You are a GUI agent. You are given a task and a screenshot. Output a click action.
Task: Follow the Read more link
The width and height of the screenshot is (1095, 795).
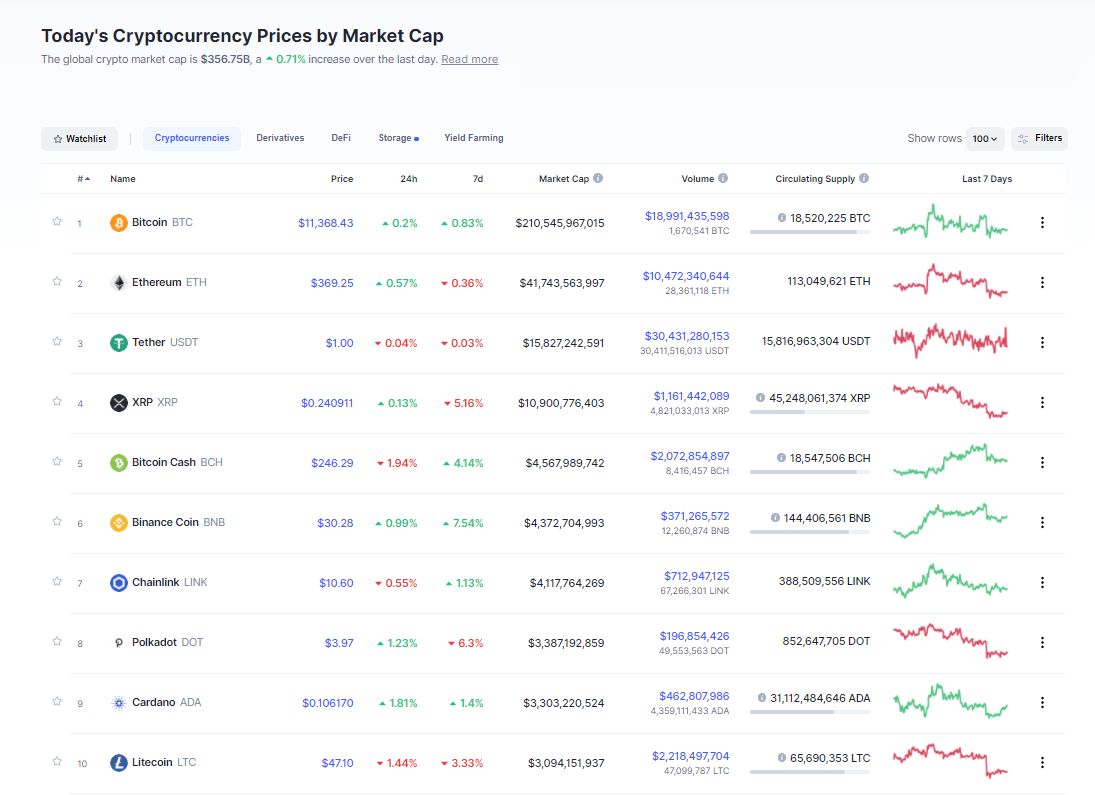tap(469, 59)
